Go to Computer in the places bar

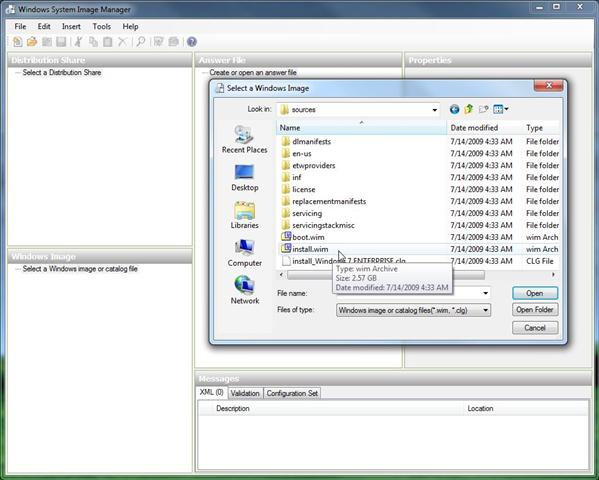pos(244,253)
